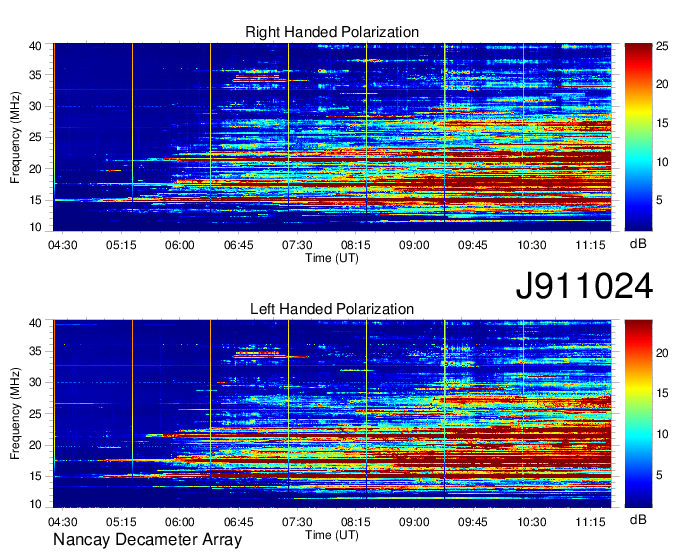Click 35 MHz frequency tick, Left Handed plot
The height and width of the screenshot is (552, 680).
[x=35, y=351]
